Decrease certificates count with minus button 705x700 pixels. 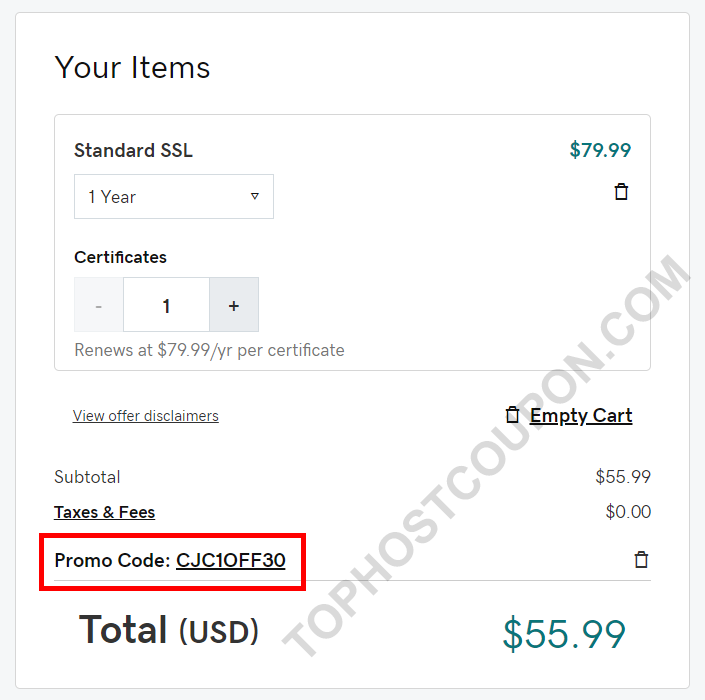99,304
